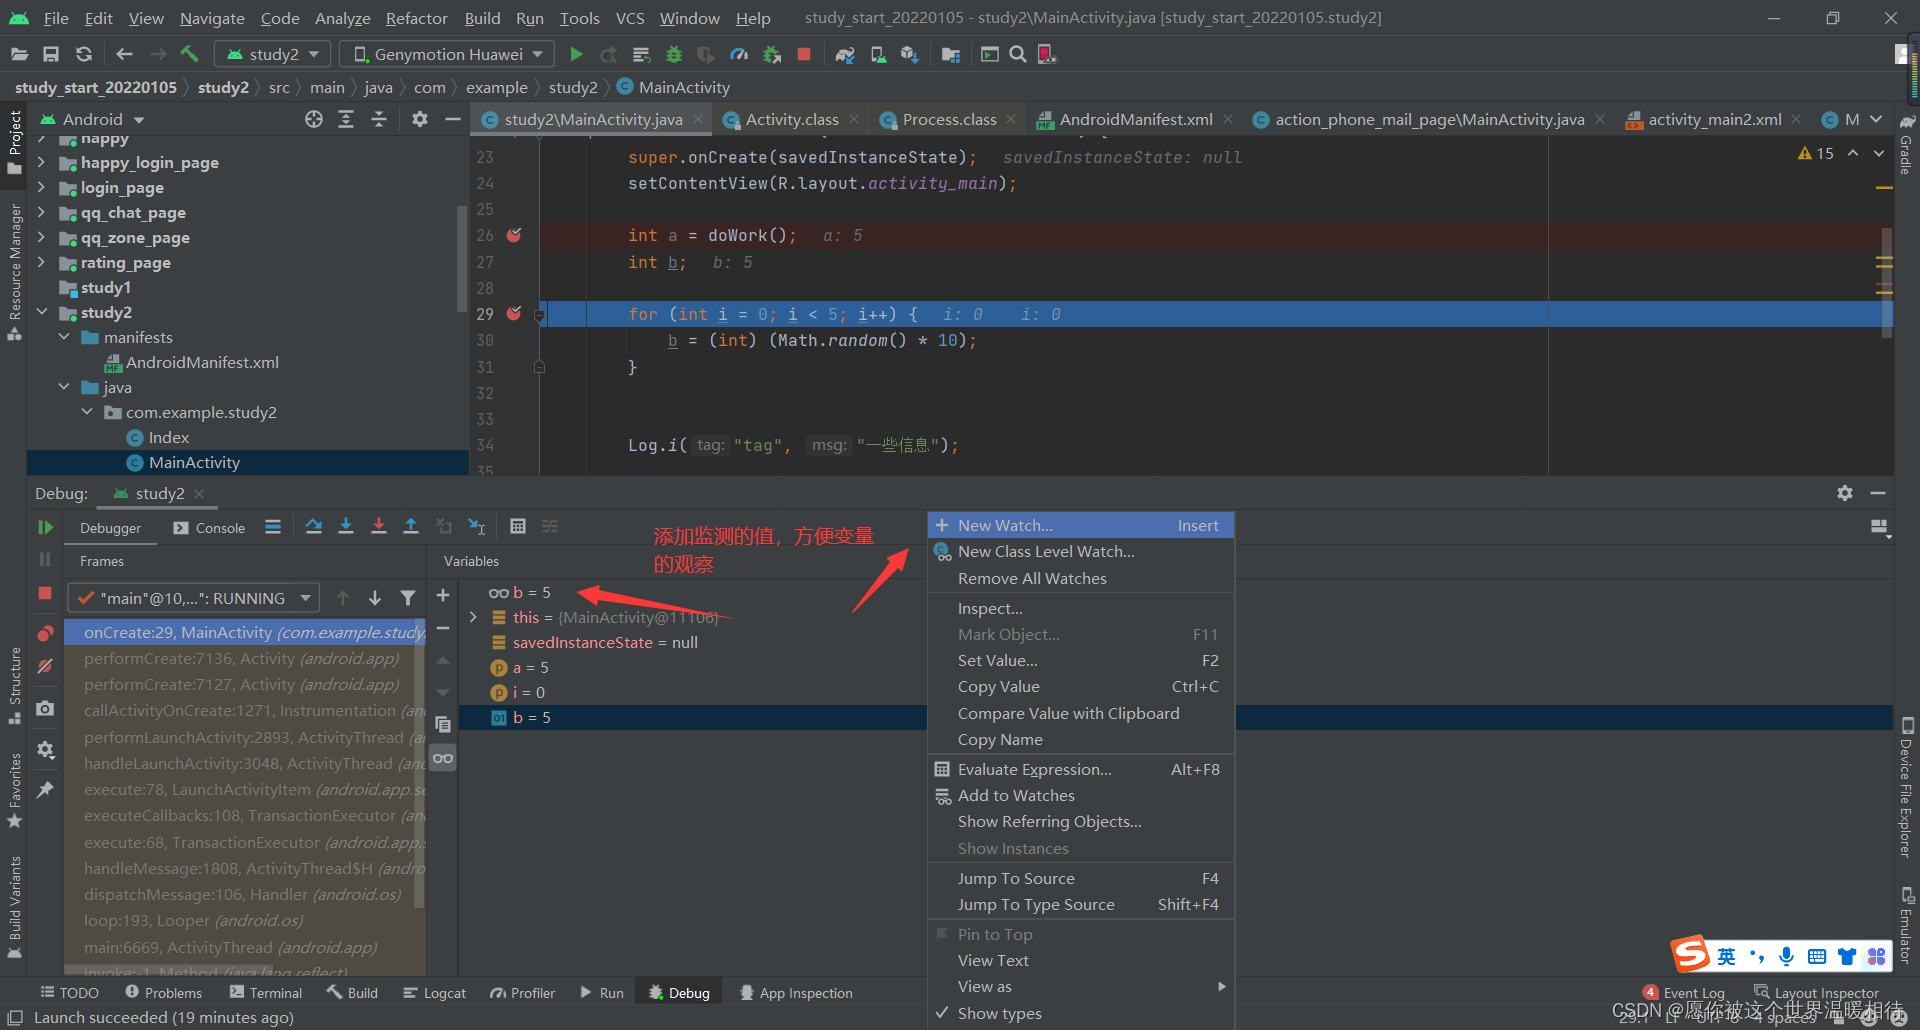Choose Set Value... from context menu
The image size is (1920, 1030).
click(1080, 660)
